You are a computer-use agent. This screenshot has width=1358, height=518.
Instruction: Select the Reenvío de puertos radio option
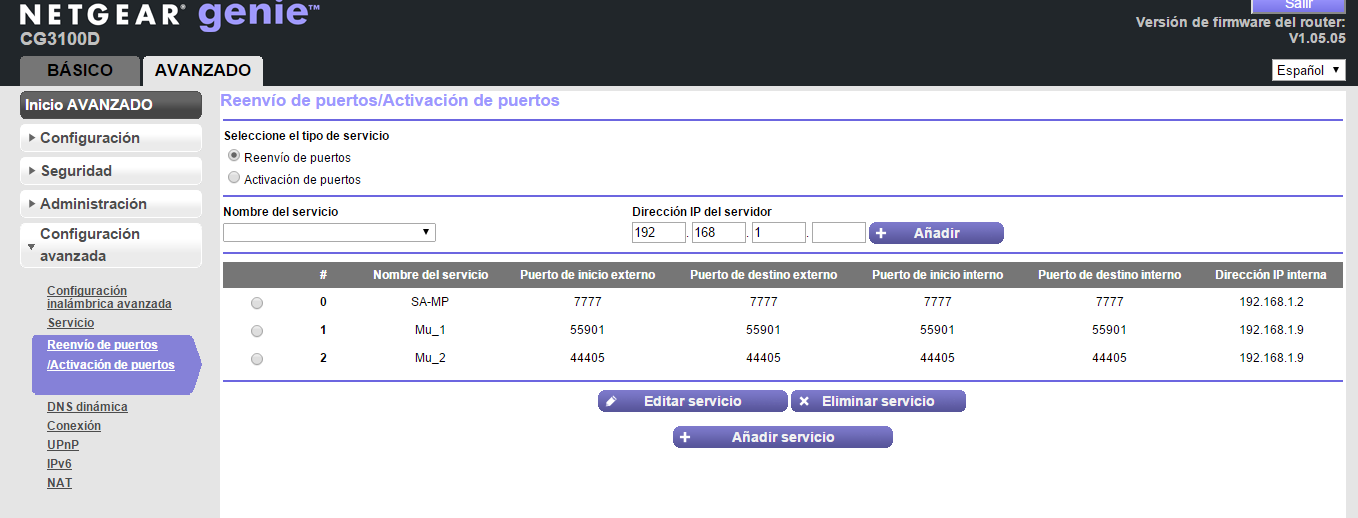[234, 156]
